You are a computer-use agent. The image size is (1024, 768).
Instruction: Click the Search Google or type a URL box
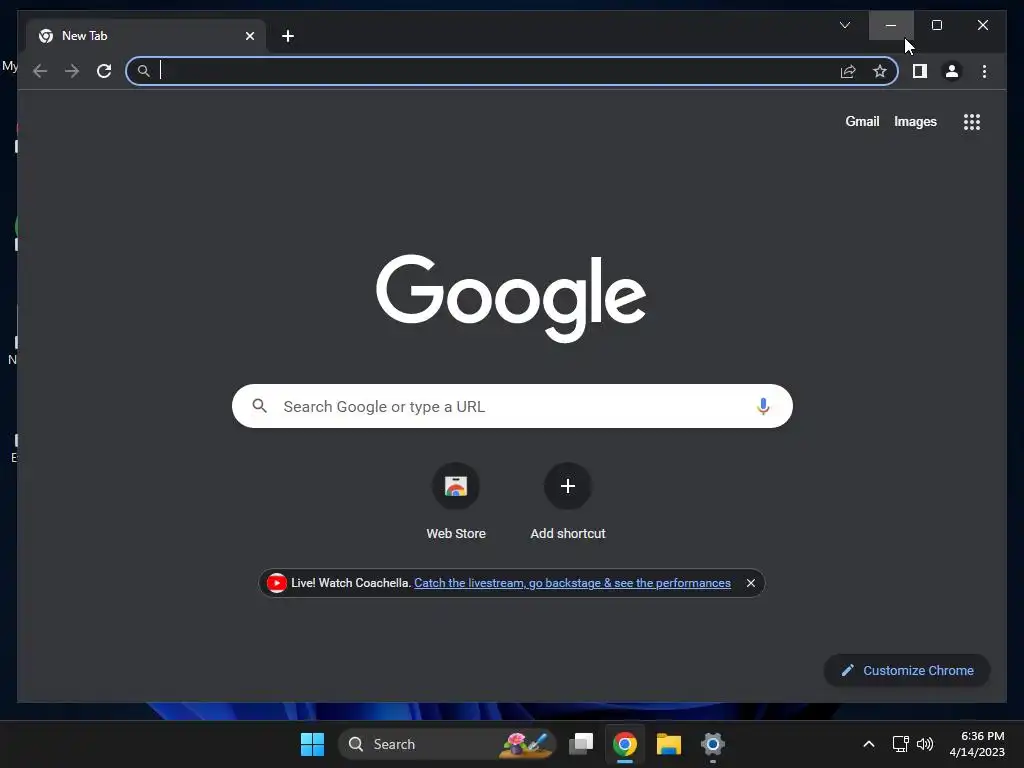pyautogui.click(x=512, y=406)
